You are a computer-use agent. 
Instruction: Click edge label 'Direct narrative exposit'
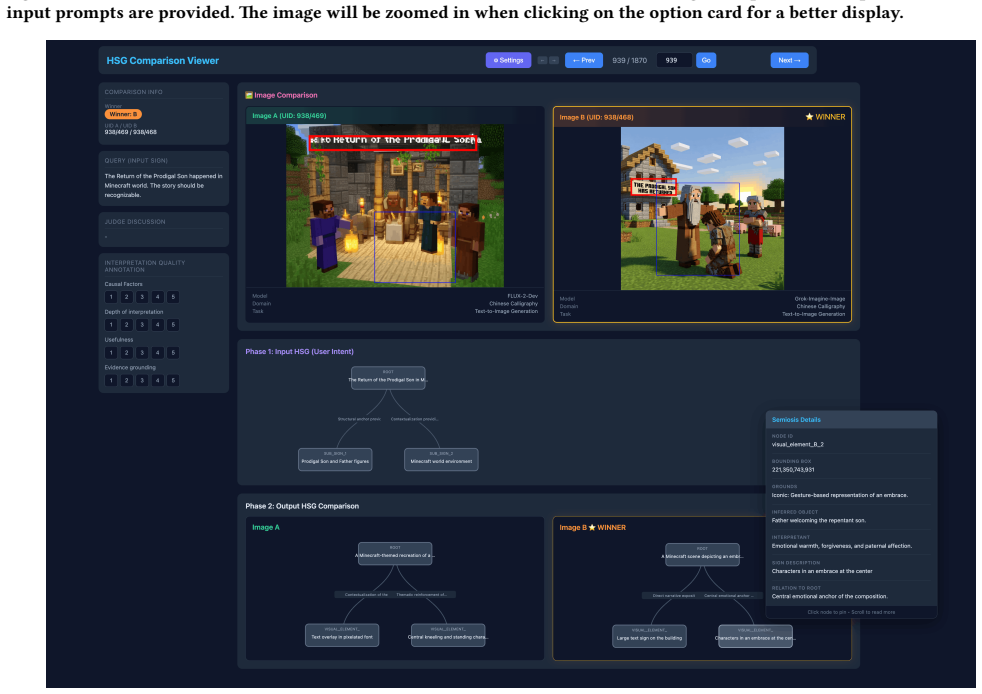pyautogui.click(x=674, y=595)
